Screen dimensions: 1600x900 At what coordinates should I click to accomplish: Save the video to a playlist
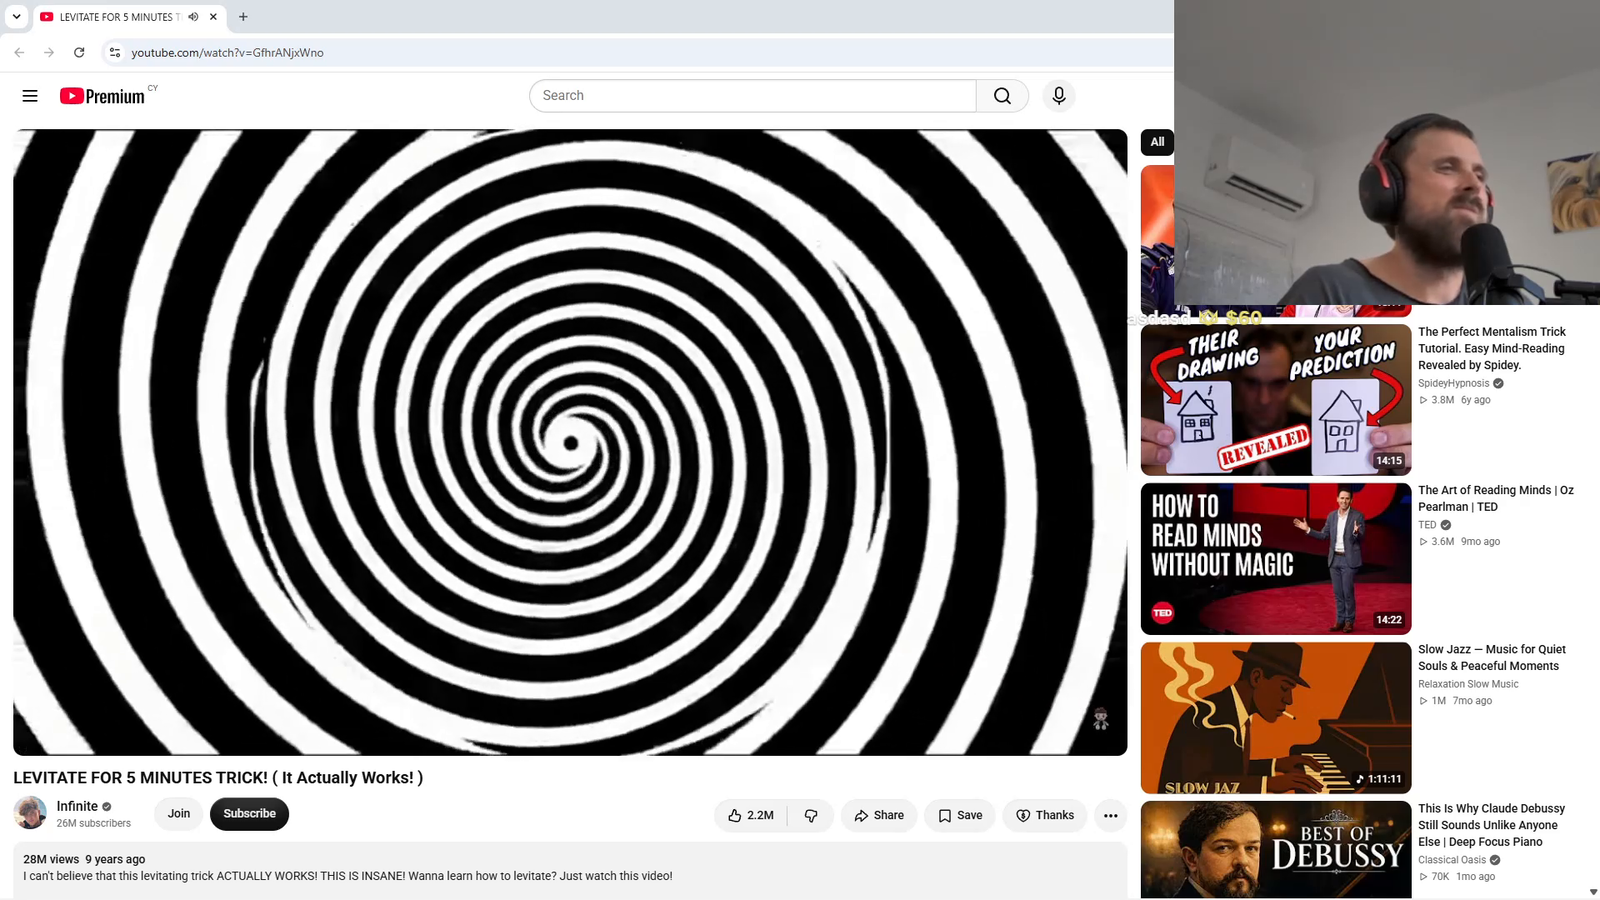click(x=960, y=816)
